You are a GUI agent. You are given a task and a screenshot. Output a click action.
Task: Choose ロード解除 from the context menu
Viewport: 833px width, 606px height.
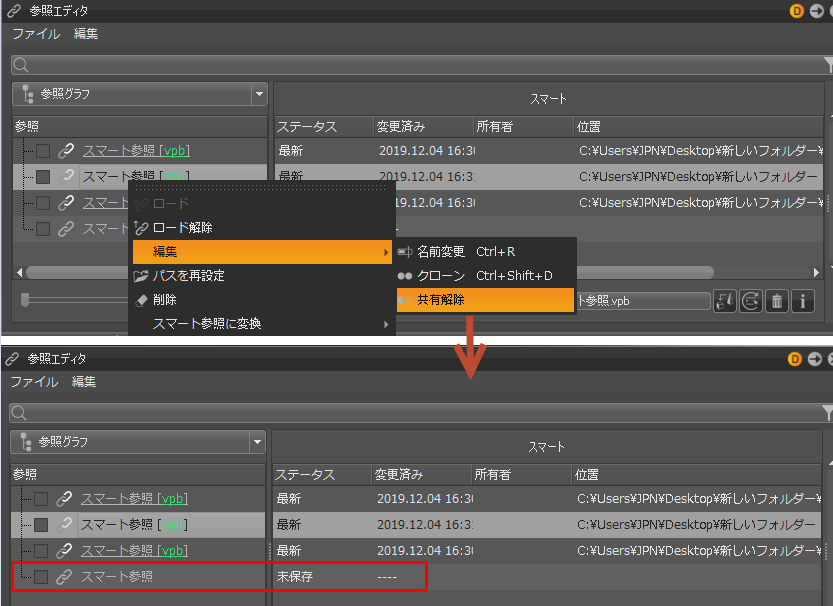pos(263,228)
